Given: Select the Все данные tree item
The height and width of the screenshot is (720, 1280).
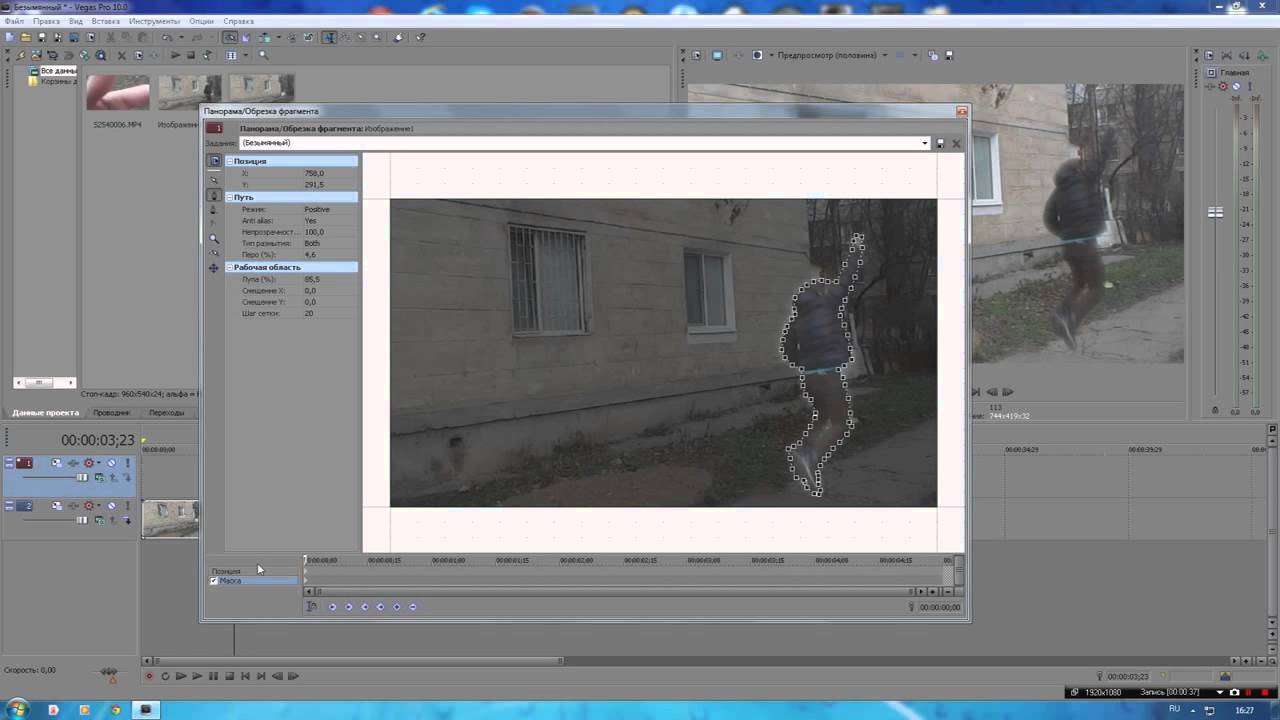Looking at the screenshot, I should 58,71.
